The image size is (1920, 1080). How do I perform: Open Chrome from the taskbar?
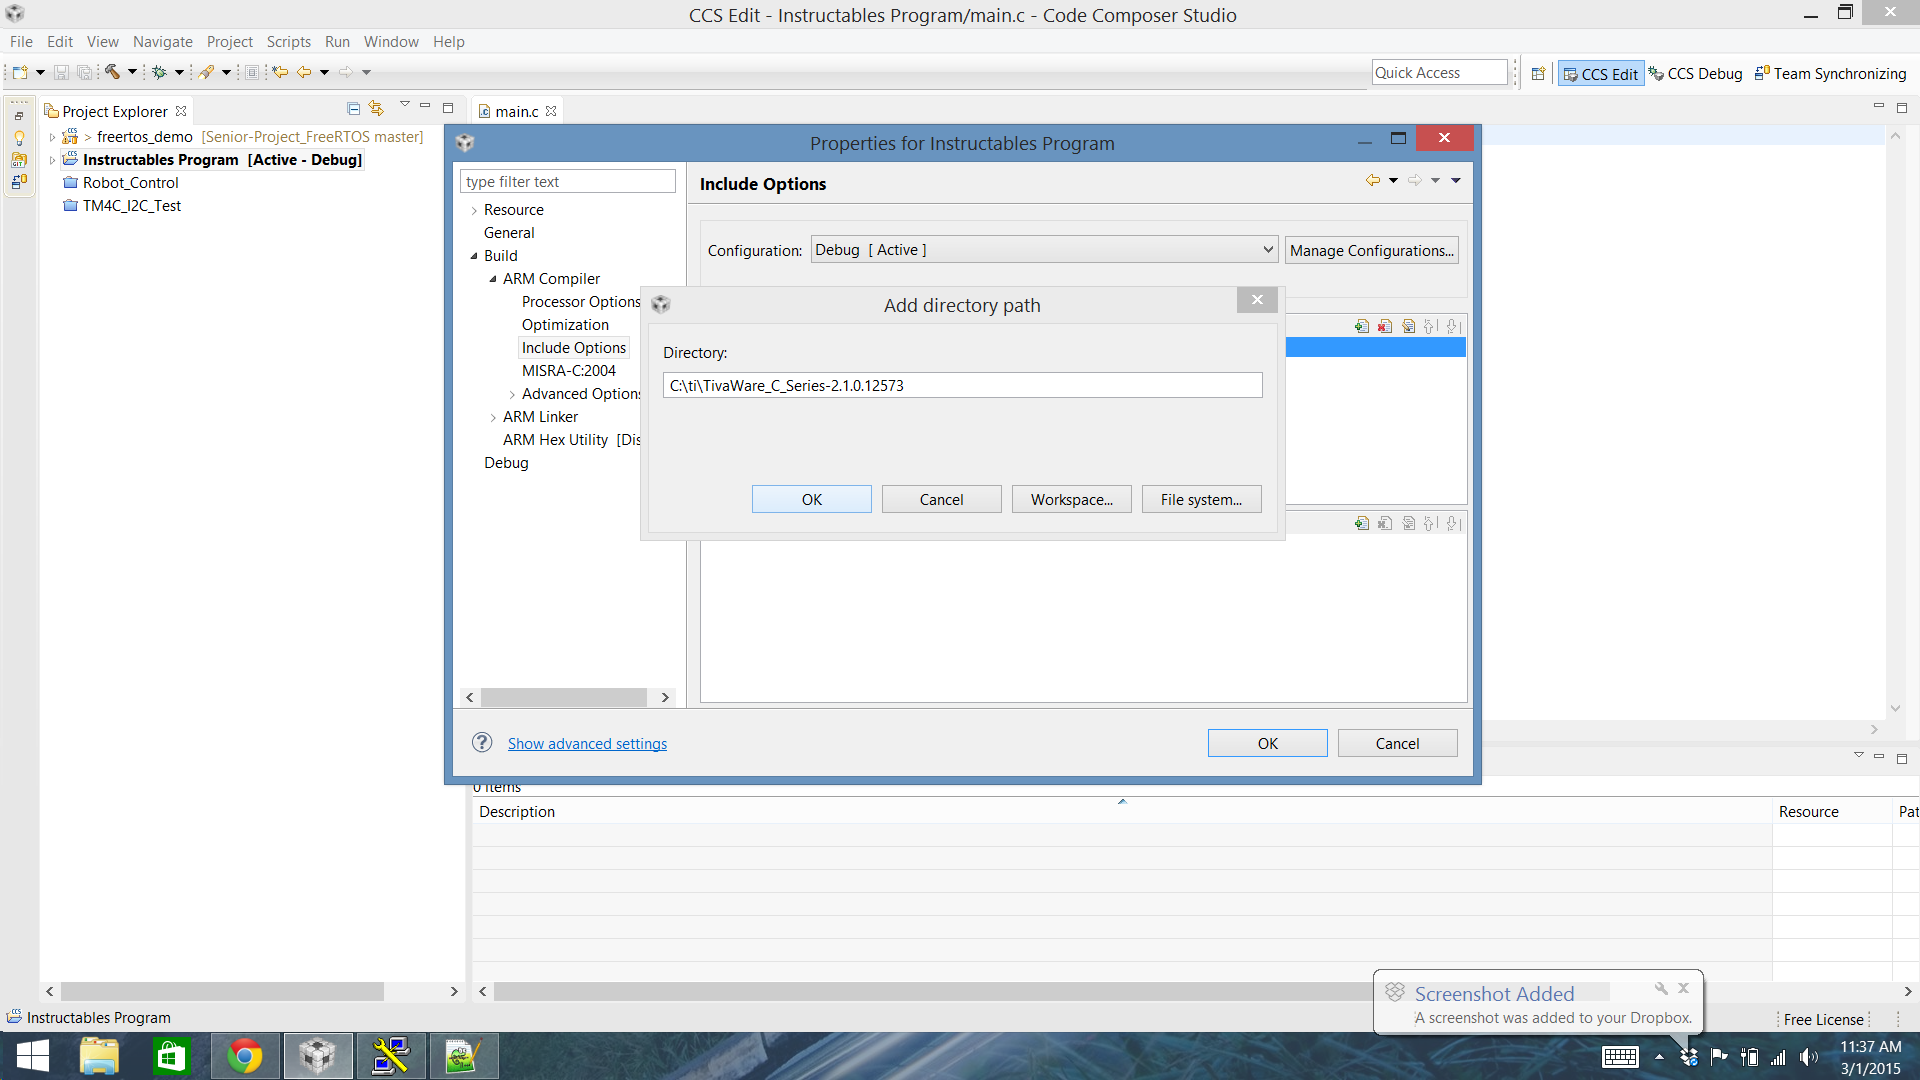click(245, 1056)
